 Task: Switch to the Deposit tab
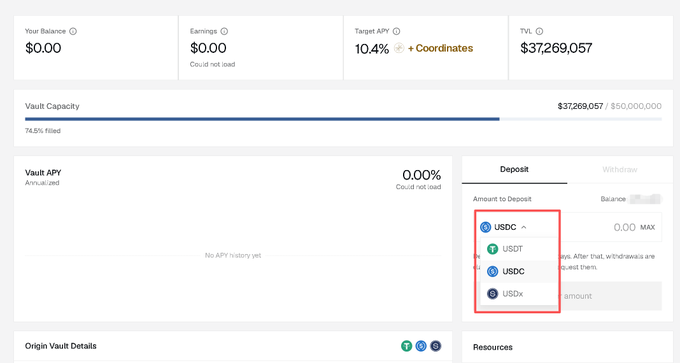[514, 170]
